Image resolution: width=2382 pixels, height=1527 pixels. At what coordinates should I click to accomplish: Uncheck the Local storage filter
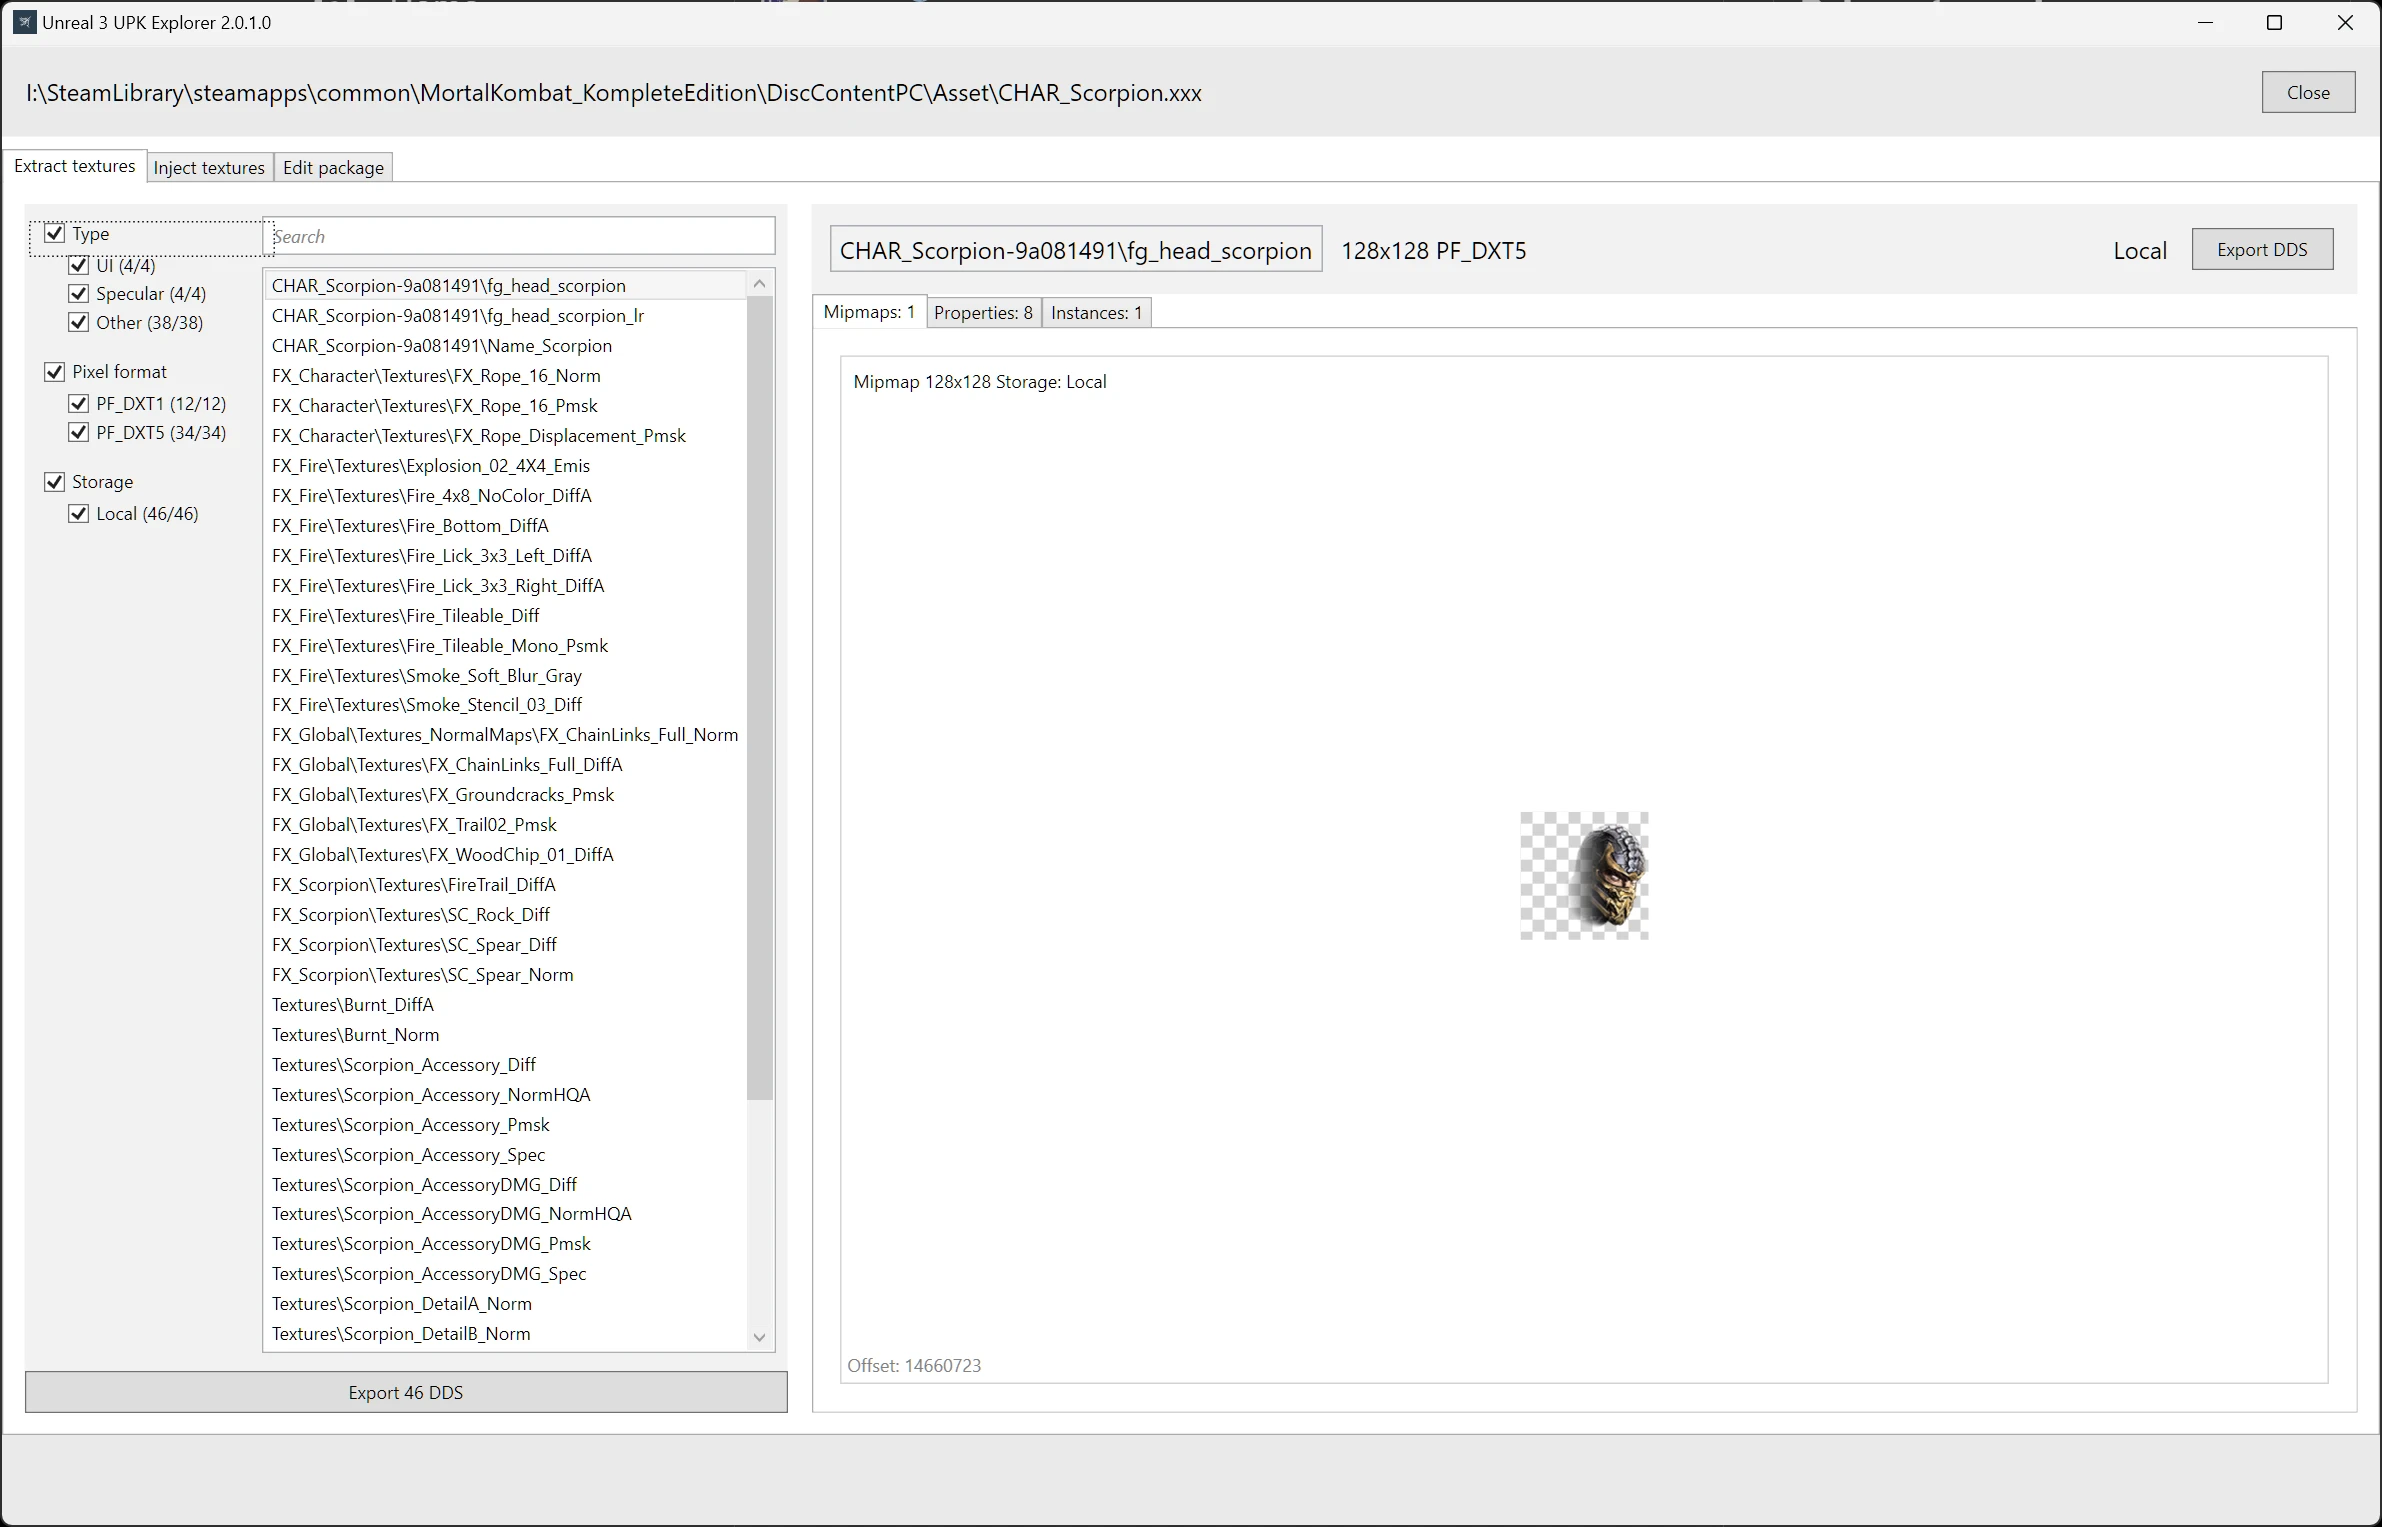pyautogui.click(x=79, y=514)
